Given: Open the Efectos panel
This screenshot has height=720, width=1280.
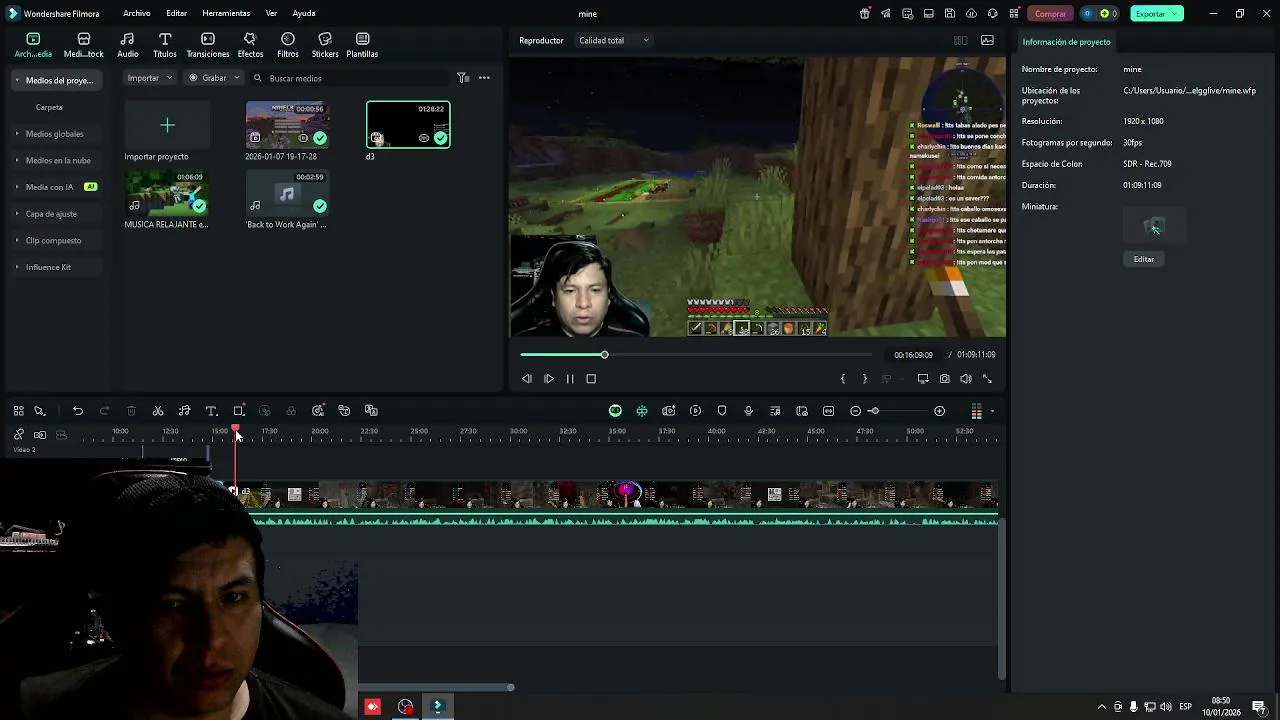Looking at the screenshot, I should pos(250,45).
